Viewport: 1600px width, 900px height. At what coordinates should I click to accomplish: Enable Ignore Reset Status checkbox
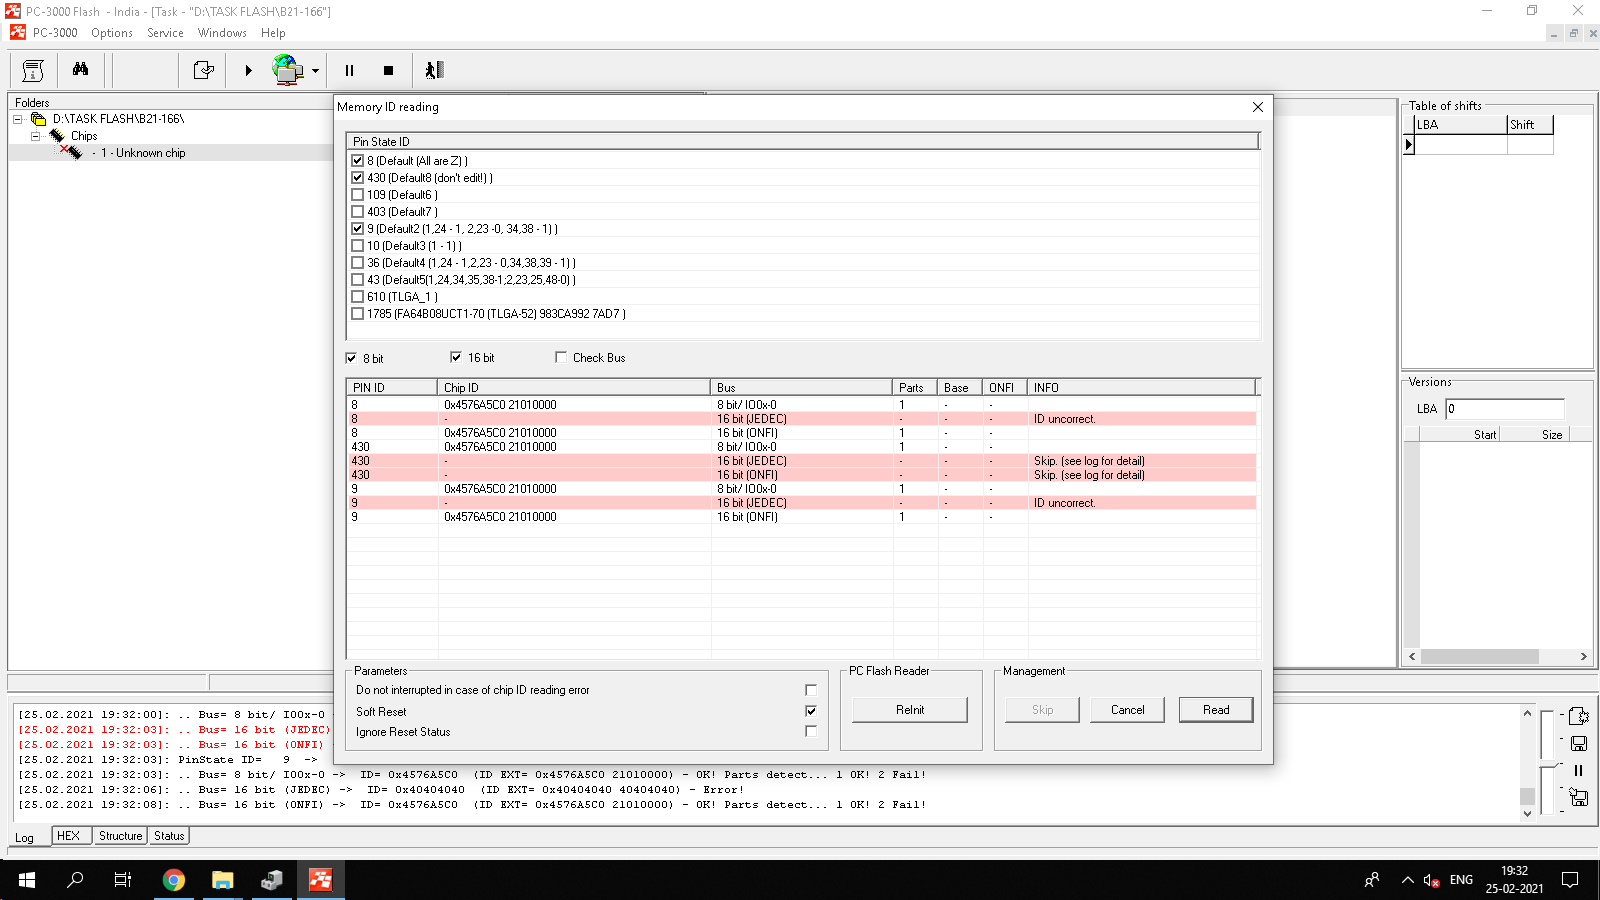(x=811, y=731)
